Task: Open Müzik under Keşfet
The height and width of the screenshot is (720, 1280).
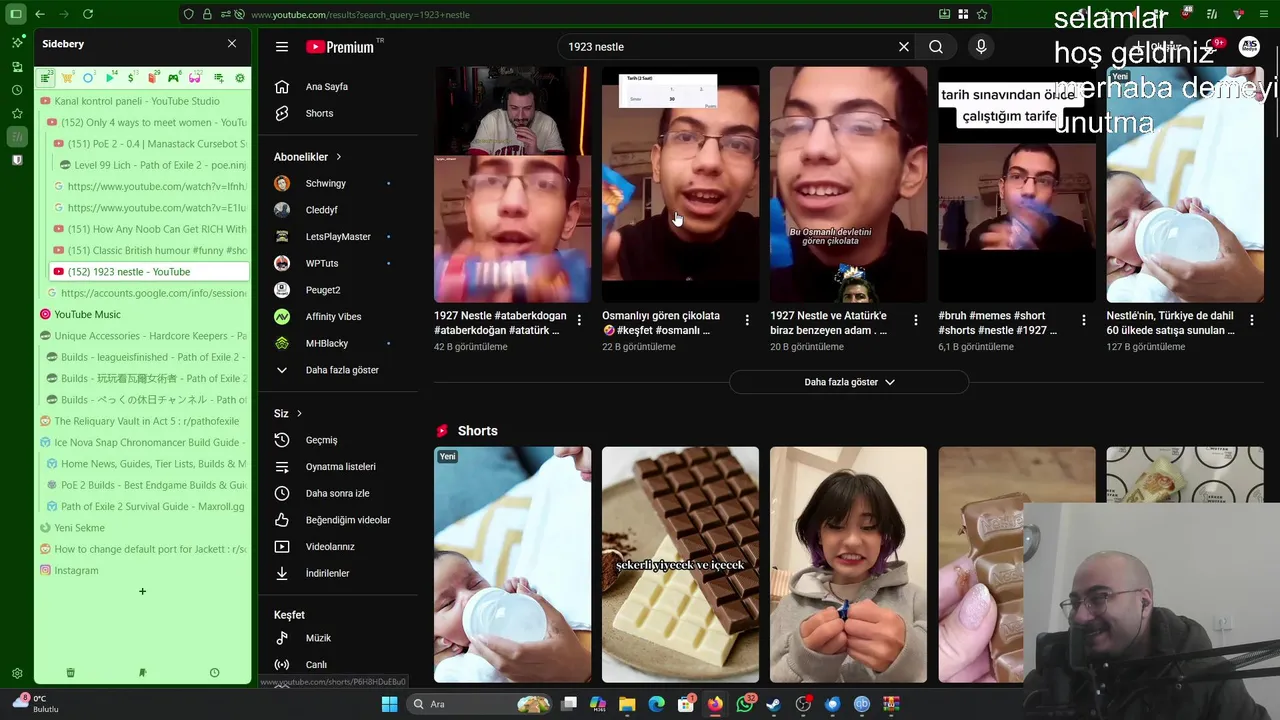Action: tap(338, 638)
